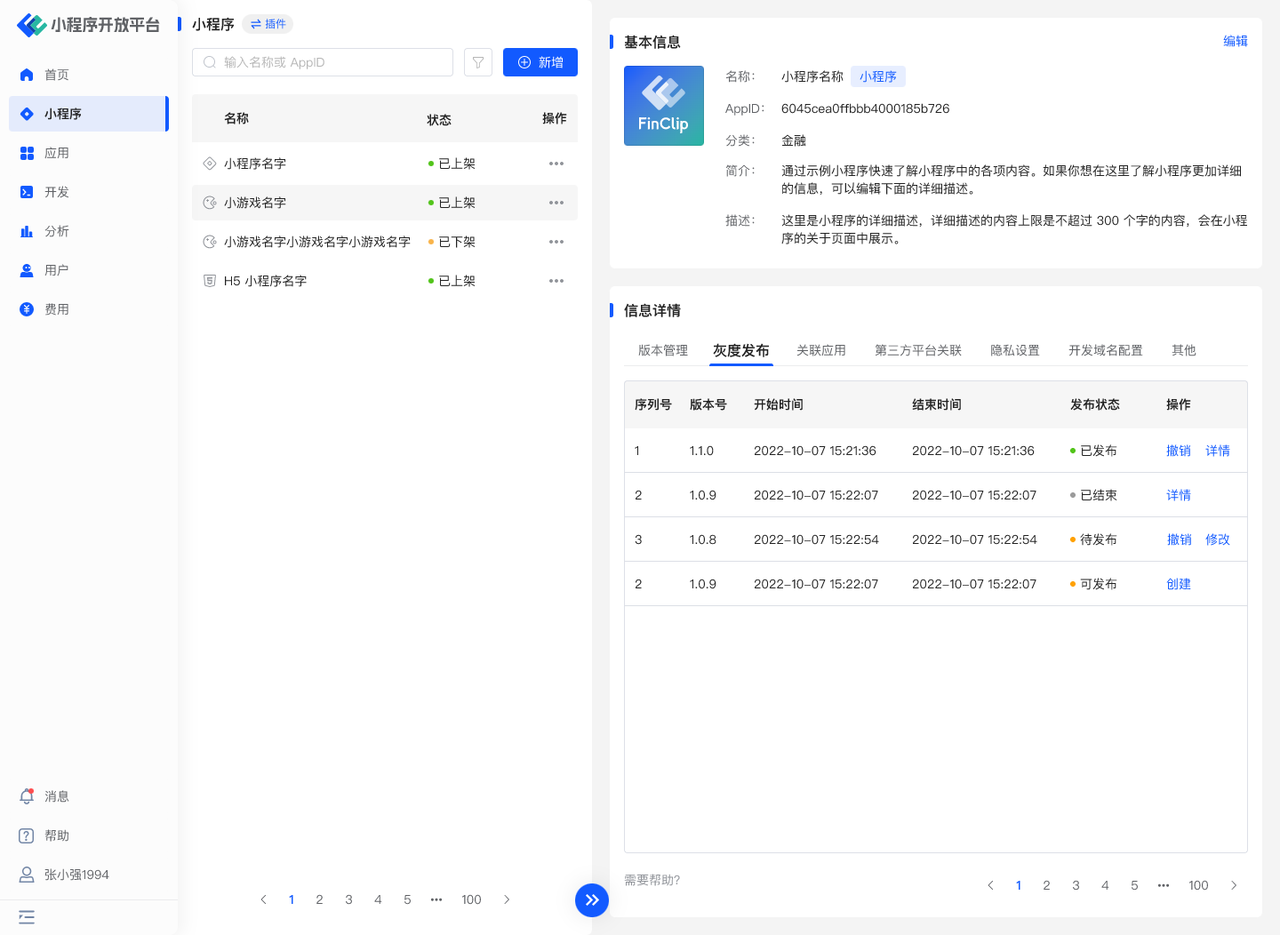The height and width of the screenshot is (935, 1280).
Task: Open 分析 analytics in sidebar
Action: tap(57, 231)
